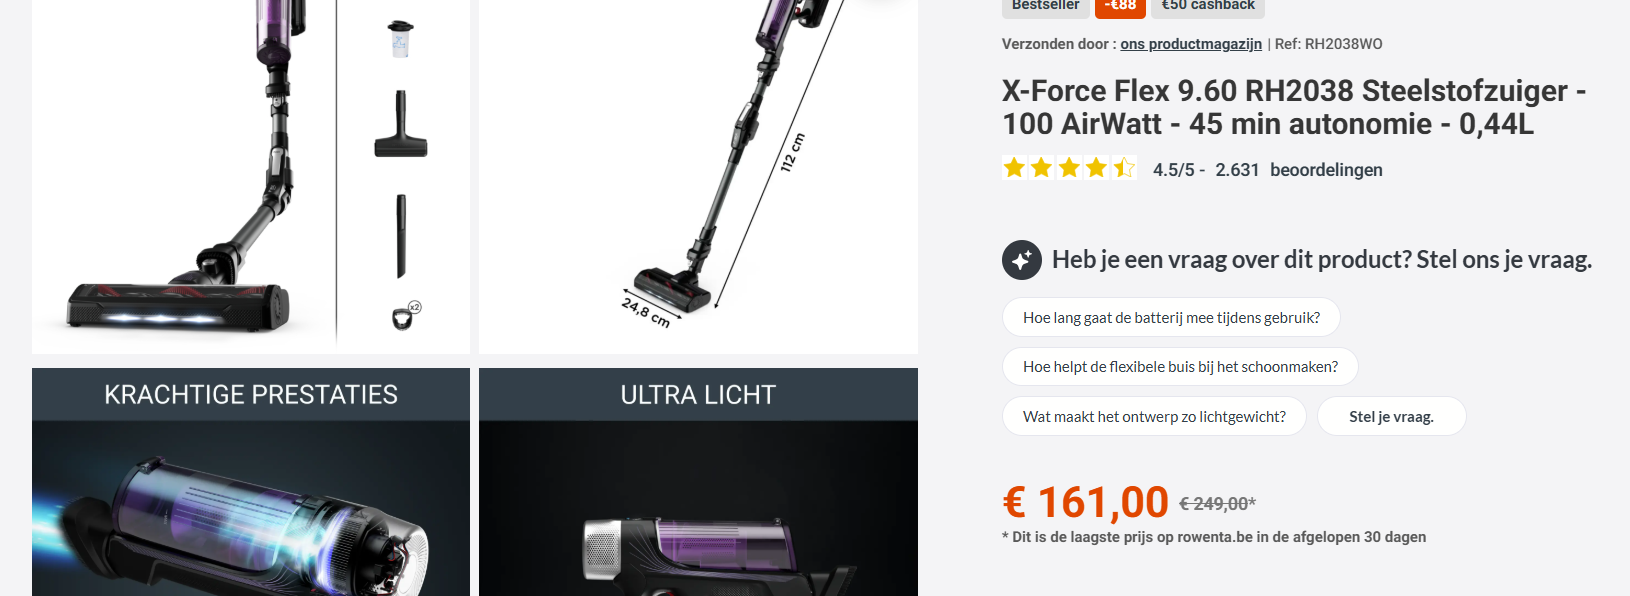Select 'Wat maakt het ontwerp zo lichtgewicht?'
The height and width of the screenshot is (596, 1630).
(1154, 417)
